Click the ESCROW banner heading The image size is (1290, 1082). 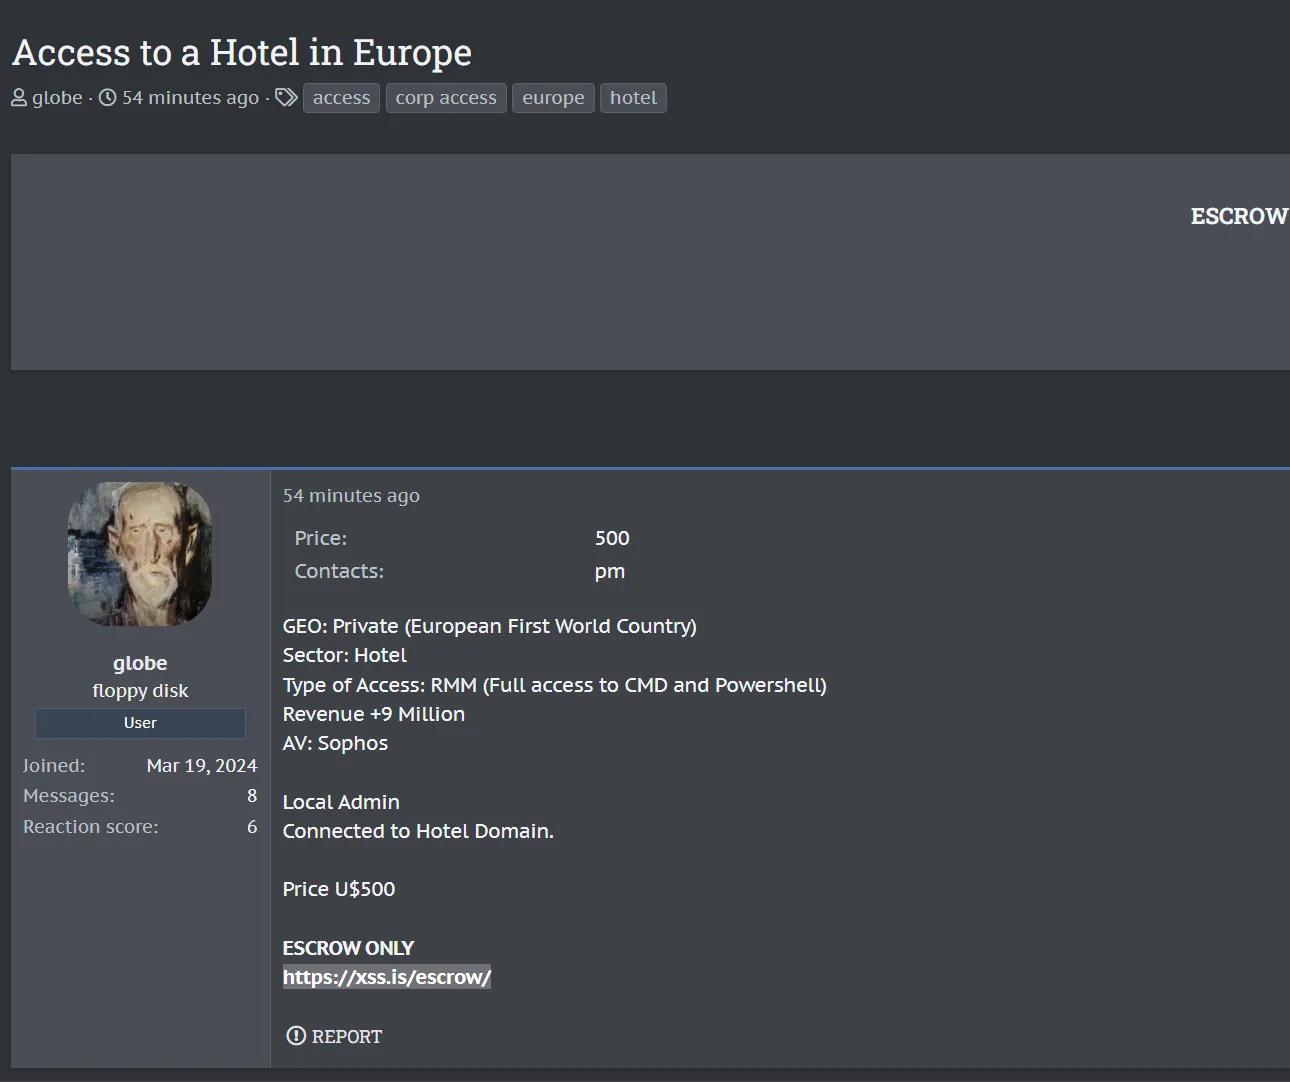click(1238, 216)
